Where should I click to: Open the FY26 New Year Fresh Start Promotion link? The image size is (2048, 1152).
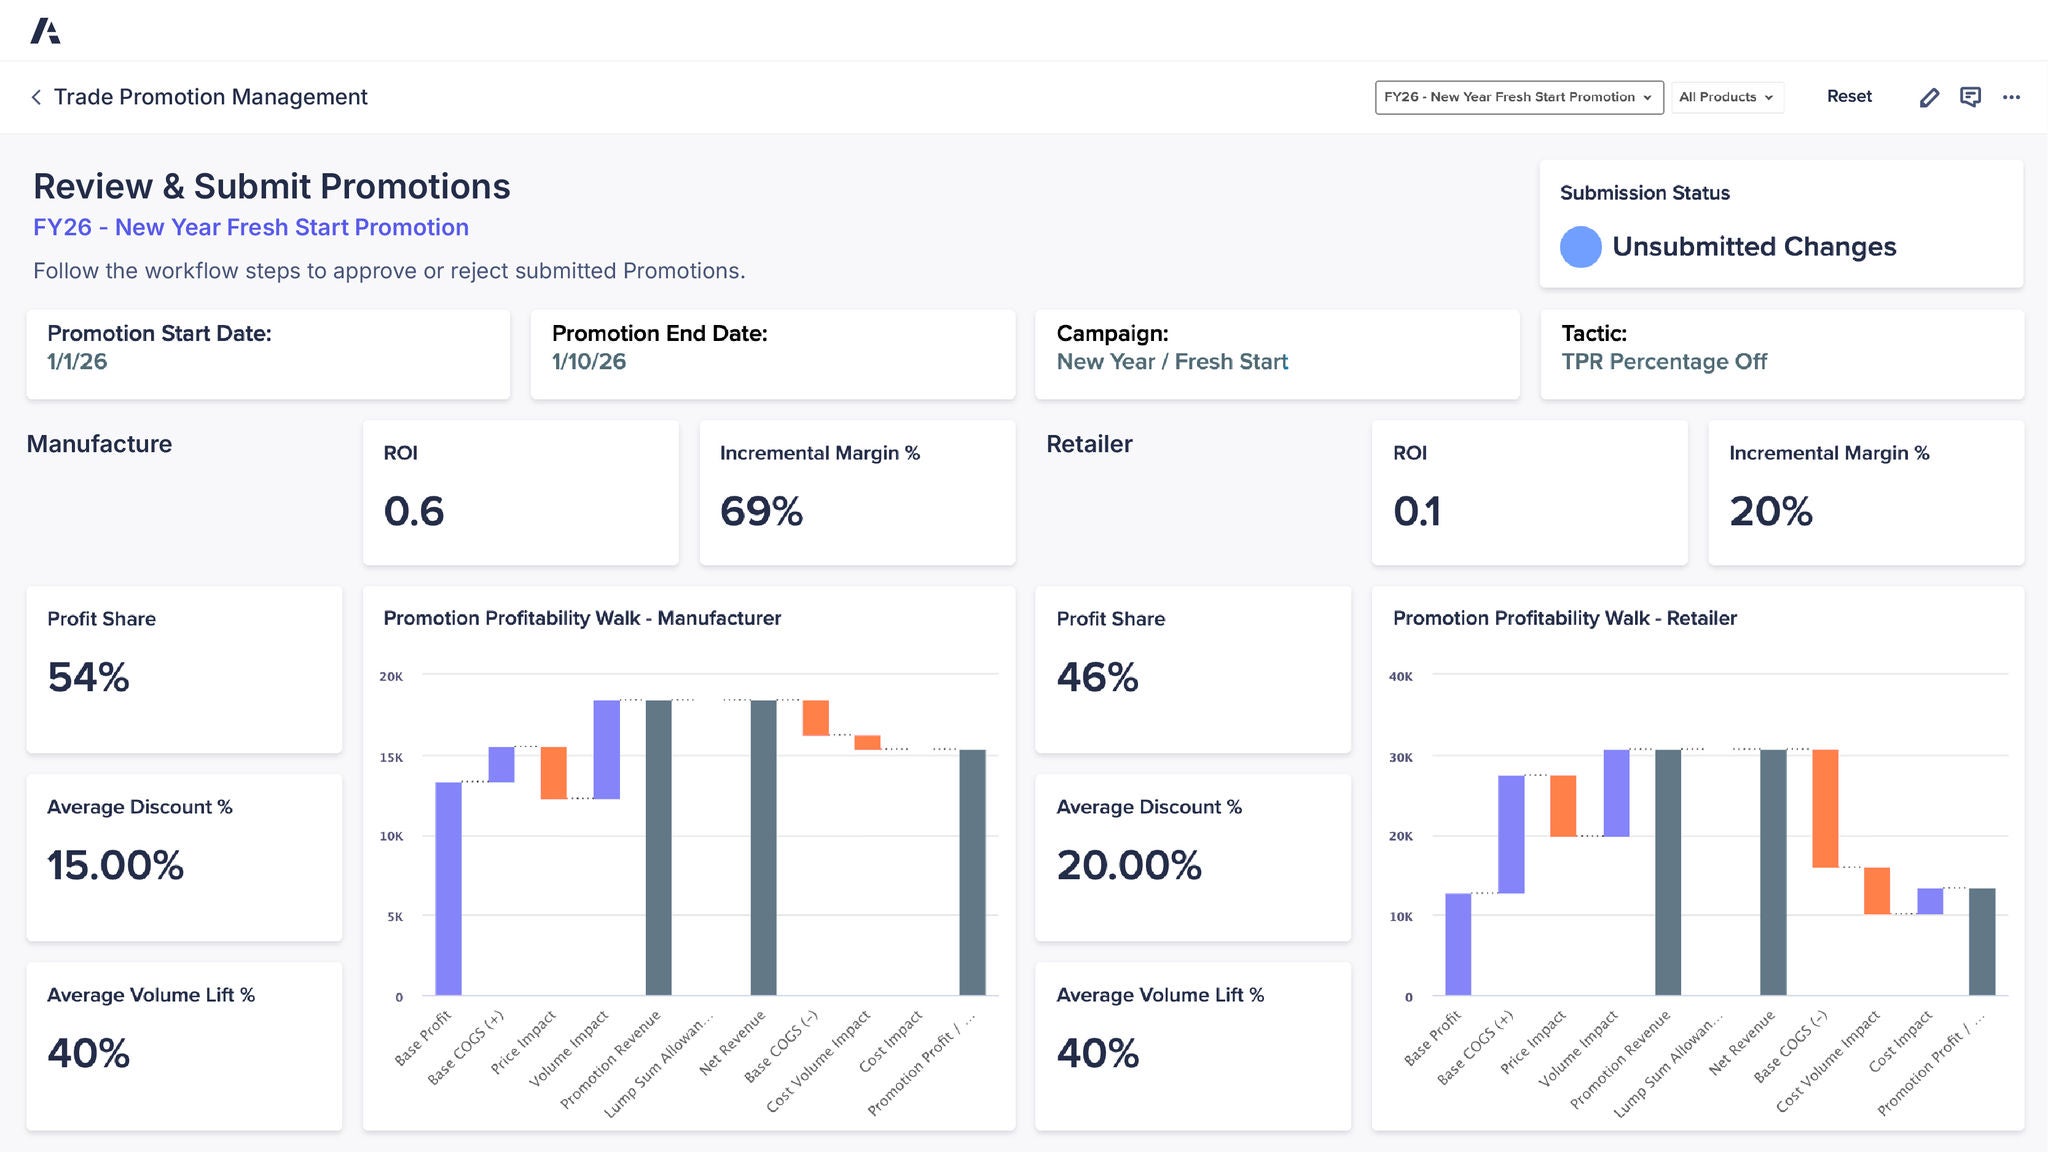[250, 228]
